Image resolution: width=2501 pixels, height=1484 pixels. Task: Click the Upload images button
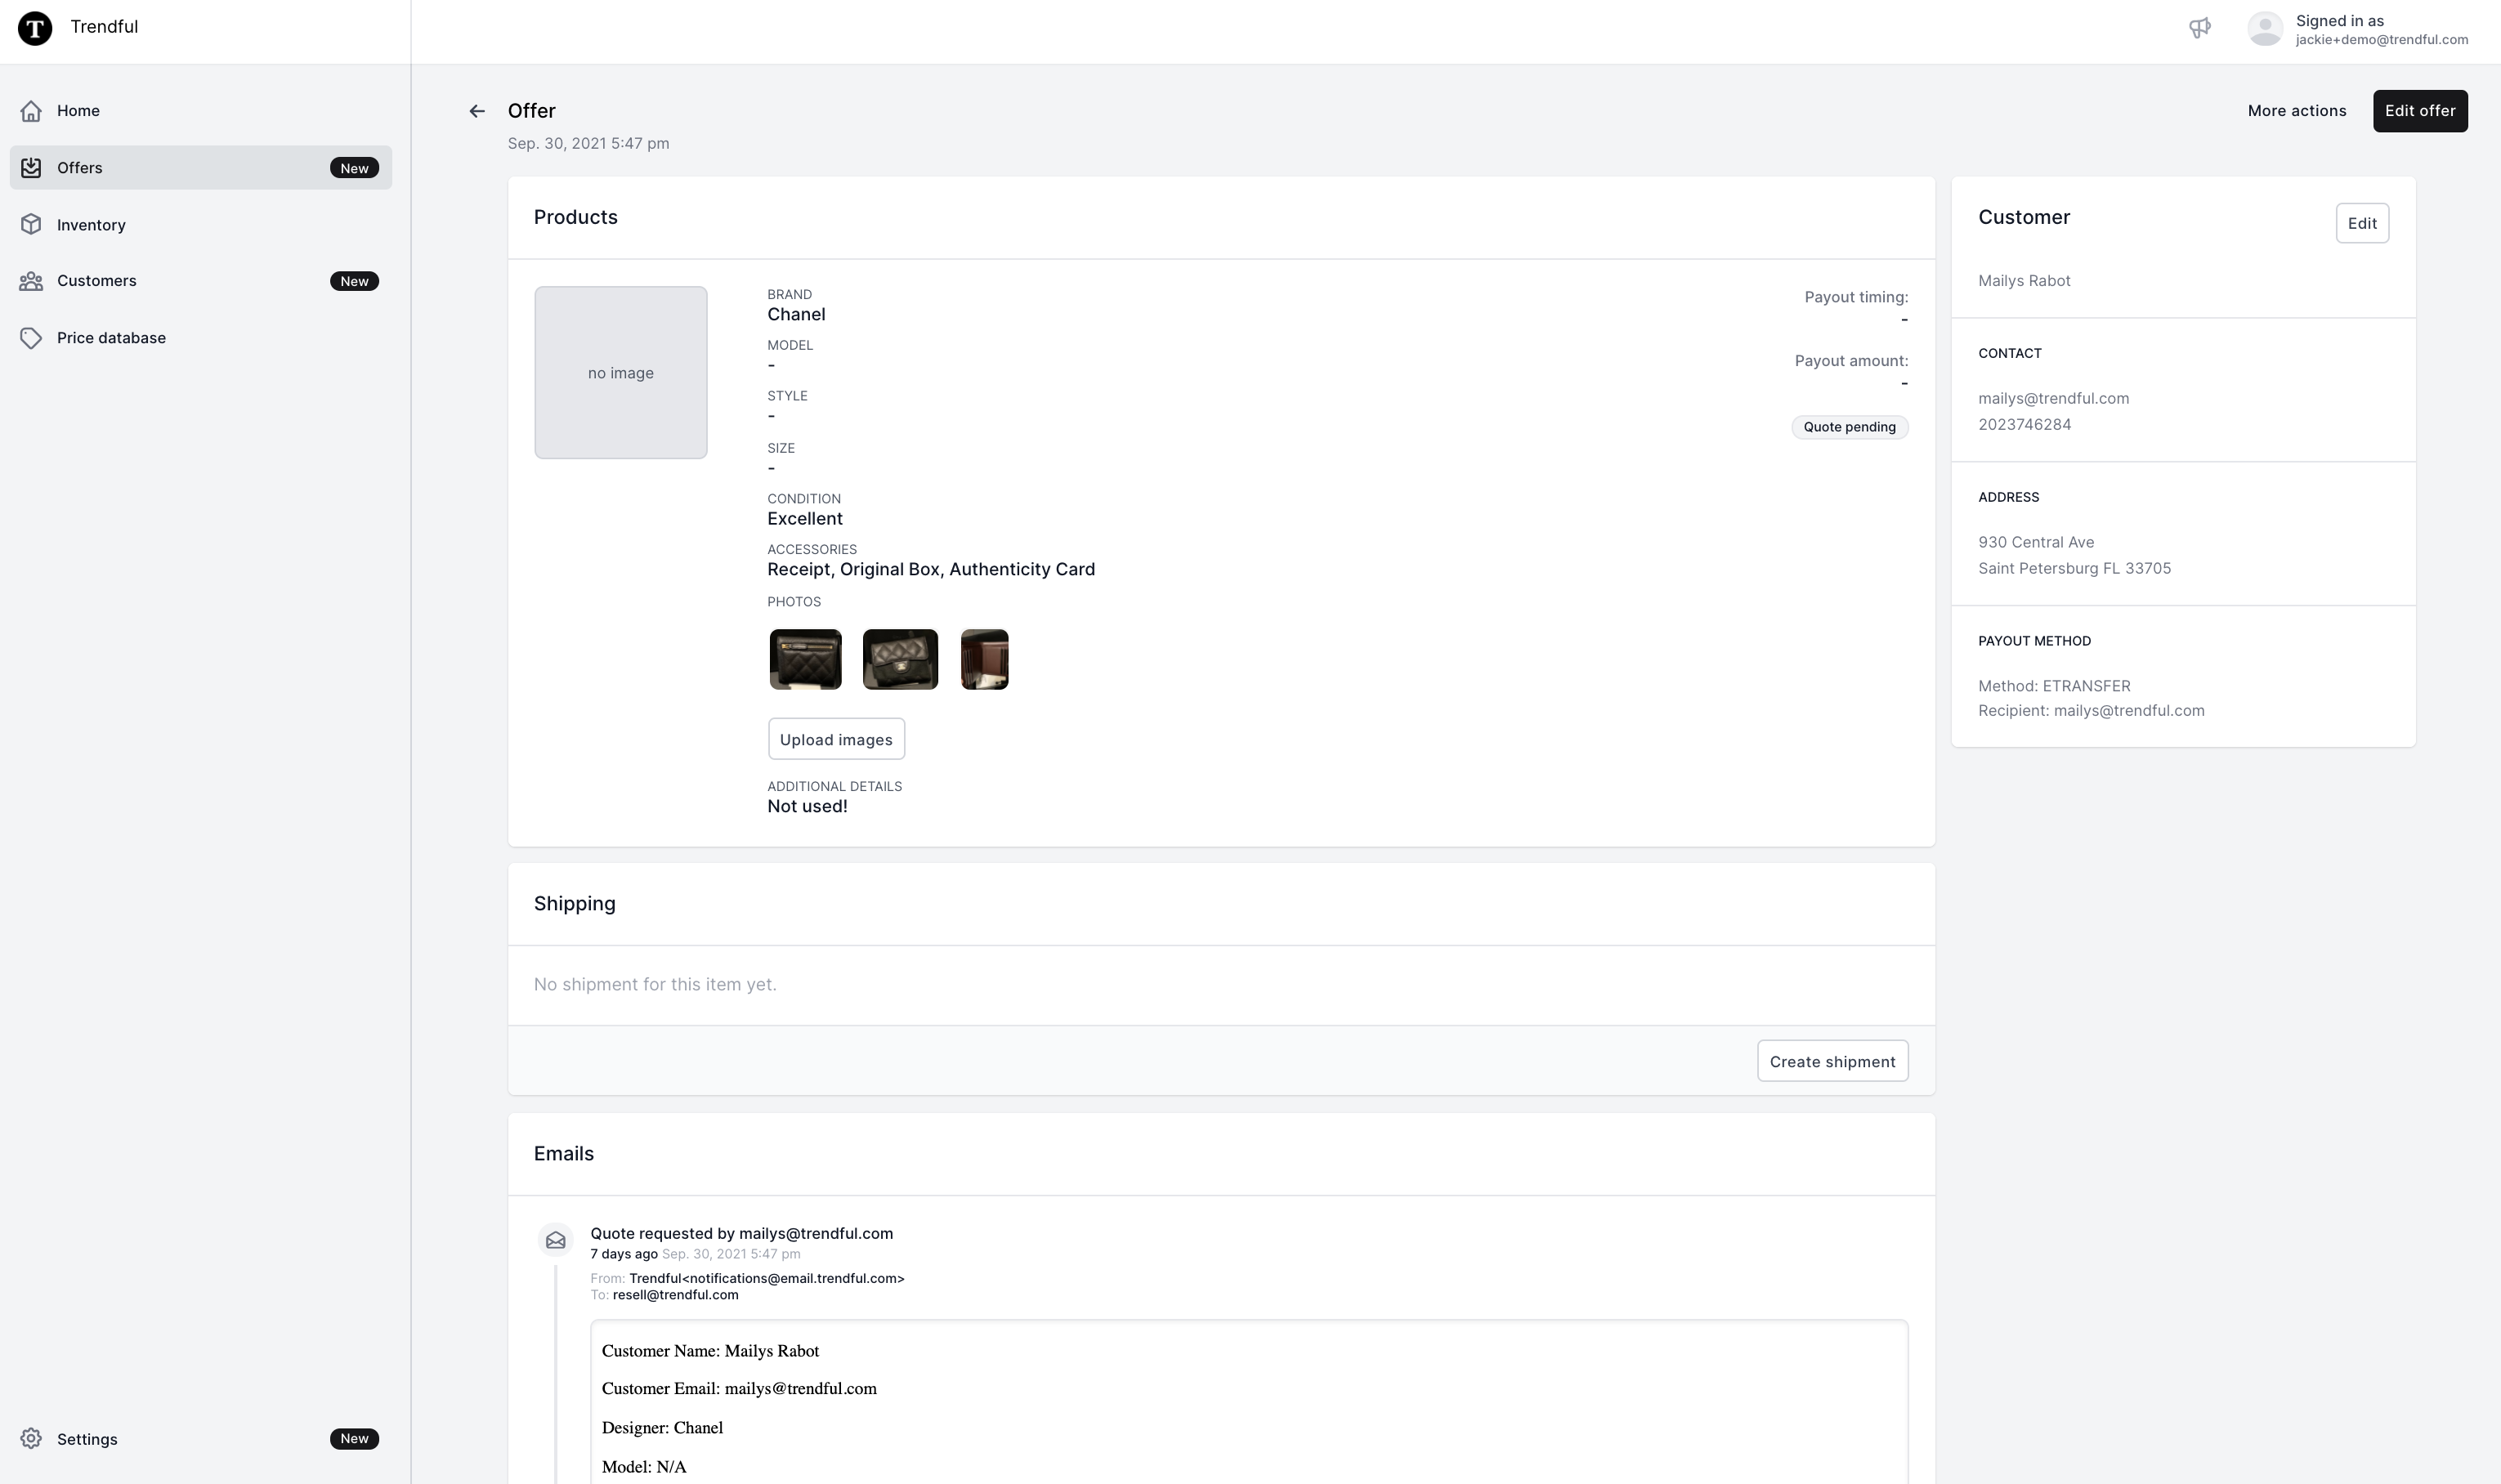pos(836,740)
